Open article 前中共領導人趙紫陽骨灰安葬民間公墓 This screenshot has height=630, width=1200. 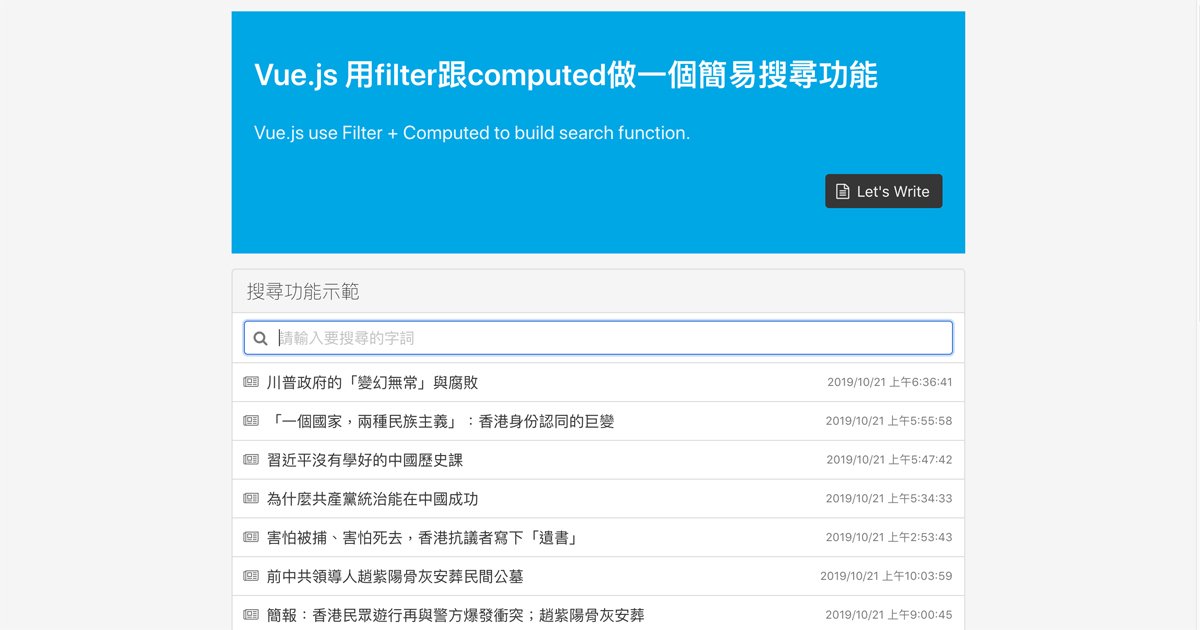point(395,576)
